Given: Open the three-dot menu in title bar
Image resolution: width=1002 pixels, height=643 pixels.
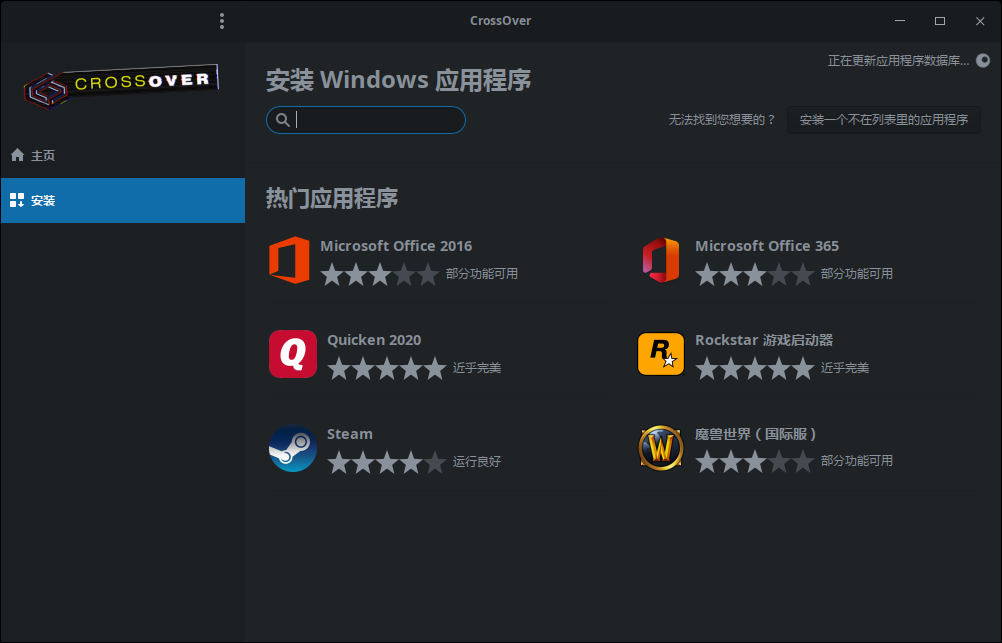Looking at the screenshot, I should click(x=222, y=21).
